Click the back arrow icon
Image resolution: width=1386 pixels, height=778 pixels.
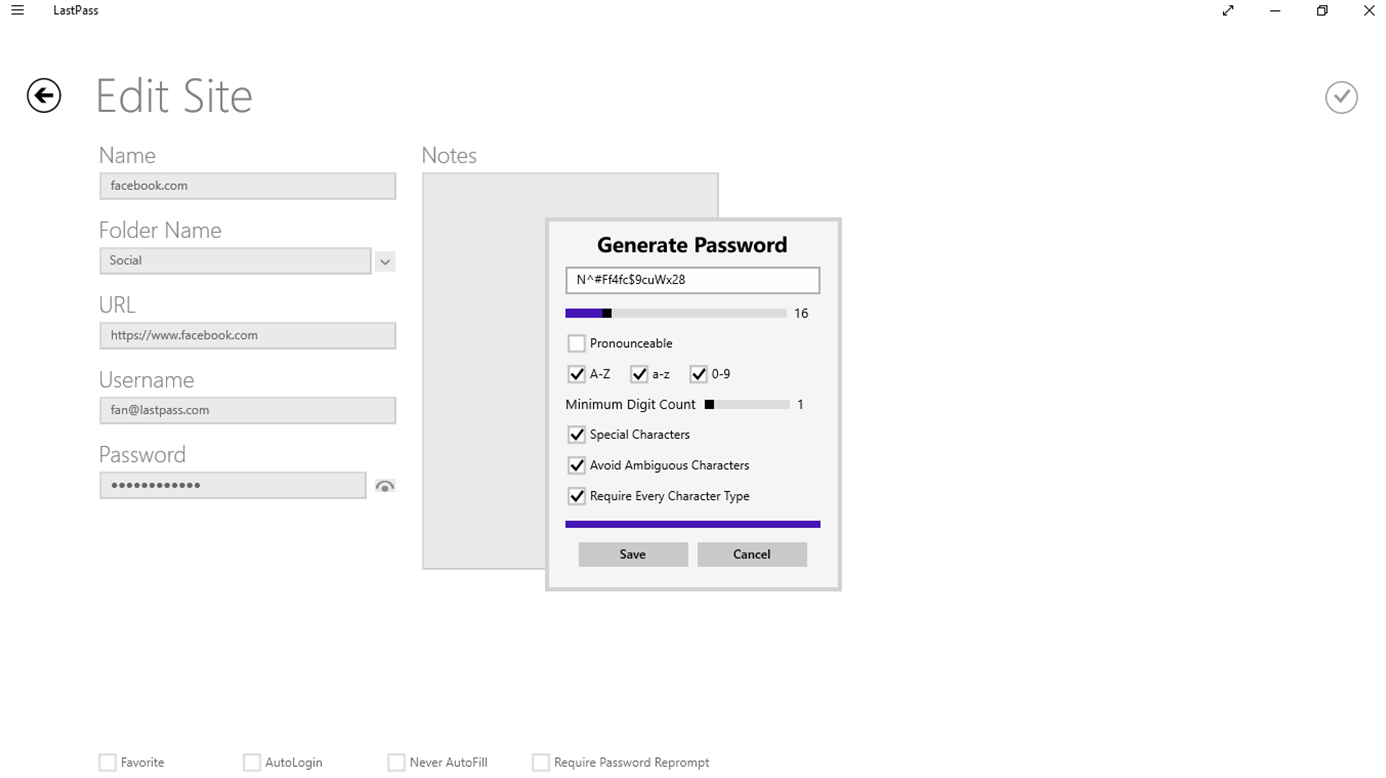click(x=44, y=96)
